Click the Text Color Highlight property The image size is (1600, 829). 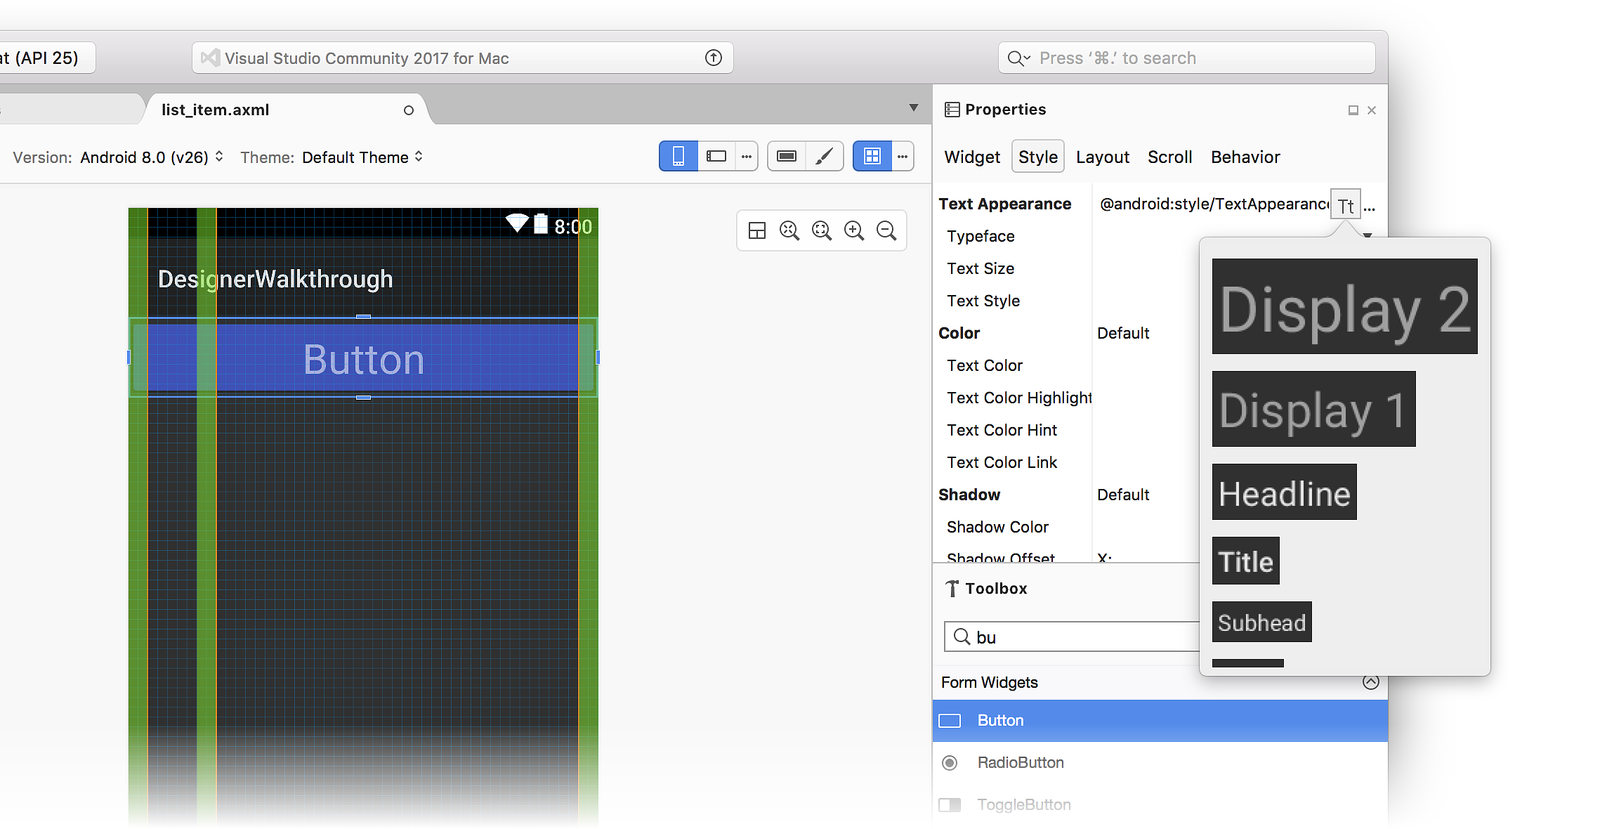click(x=1020, y=398)
